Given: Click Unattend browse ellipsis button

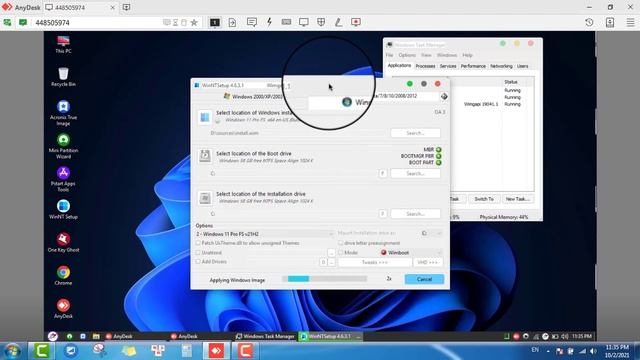Looking at the screenshot, I should point(331,253).
